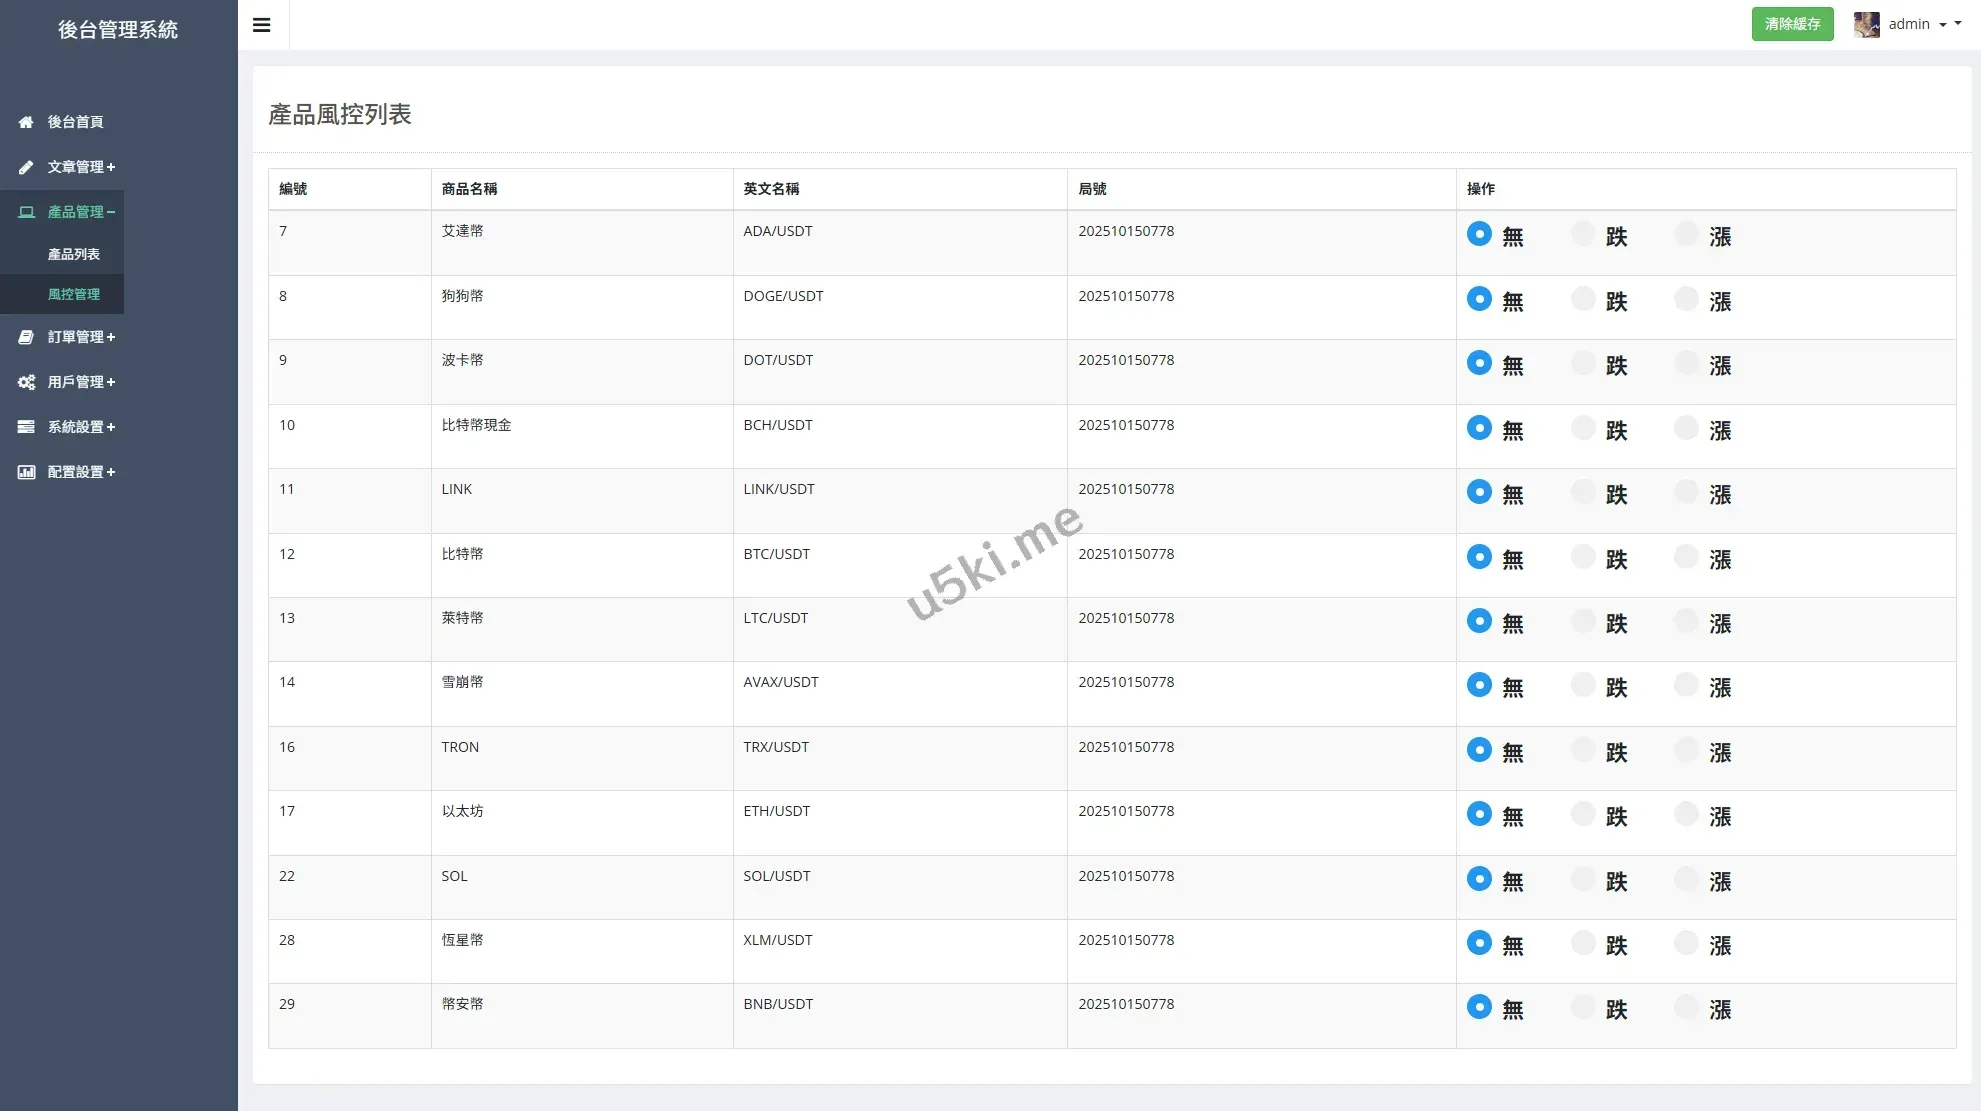Select 跌 radio for ADA/USDT row
This screenshot has width=1981, height=1111.
tap(1583, 234)
